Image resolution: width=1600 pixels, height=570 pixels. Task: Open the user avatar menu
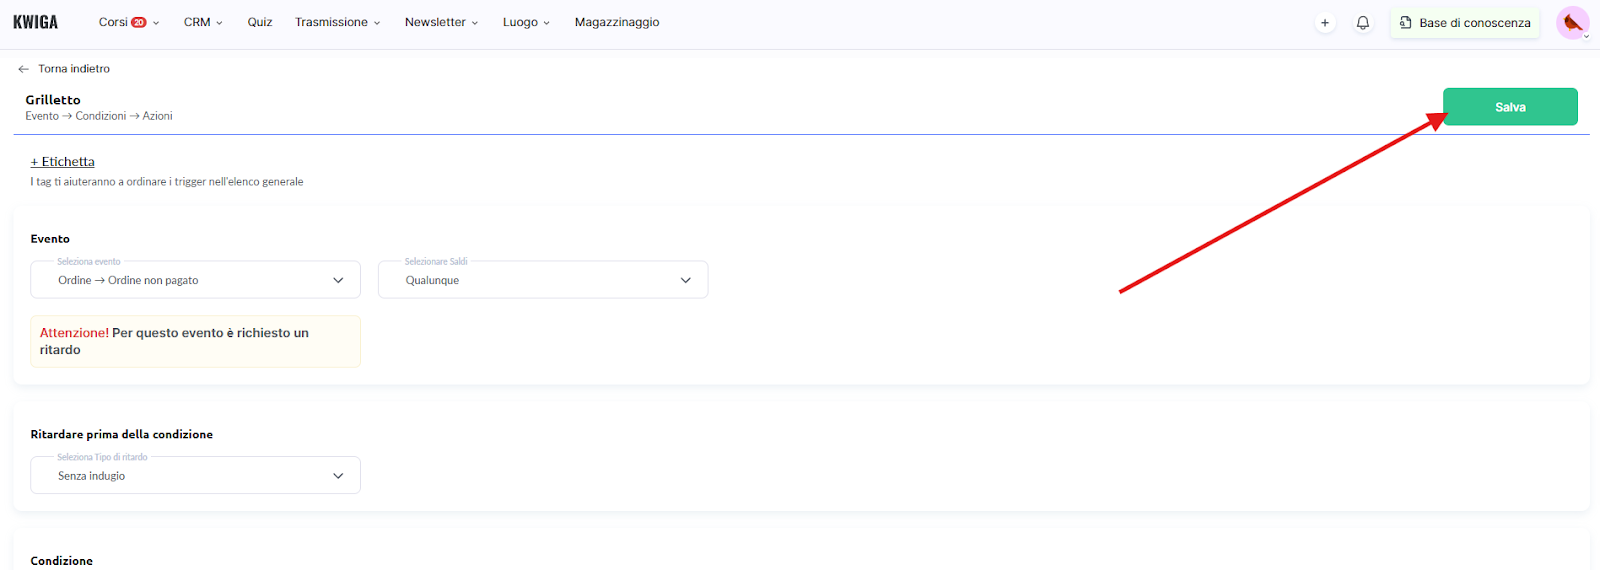[1572, 23]
